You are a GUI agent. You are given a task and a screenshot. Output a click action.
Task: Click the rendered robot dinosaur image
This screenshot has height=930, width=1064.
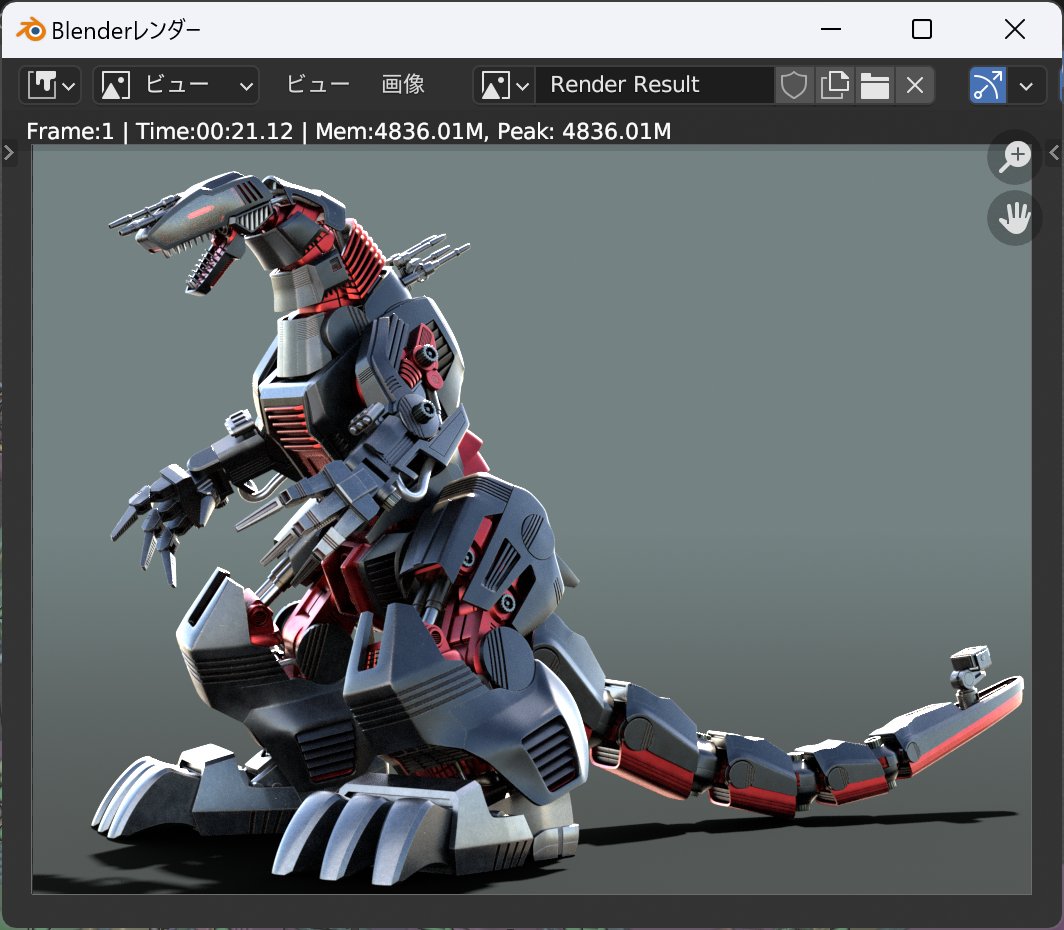pos(532,521)
